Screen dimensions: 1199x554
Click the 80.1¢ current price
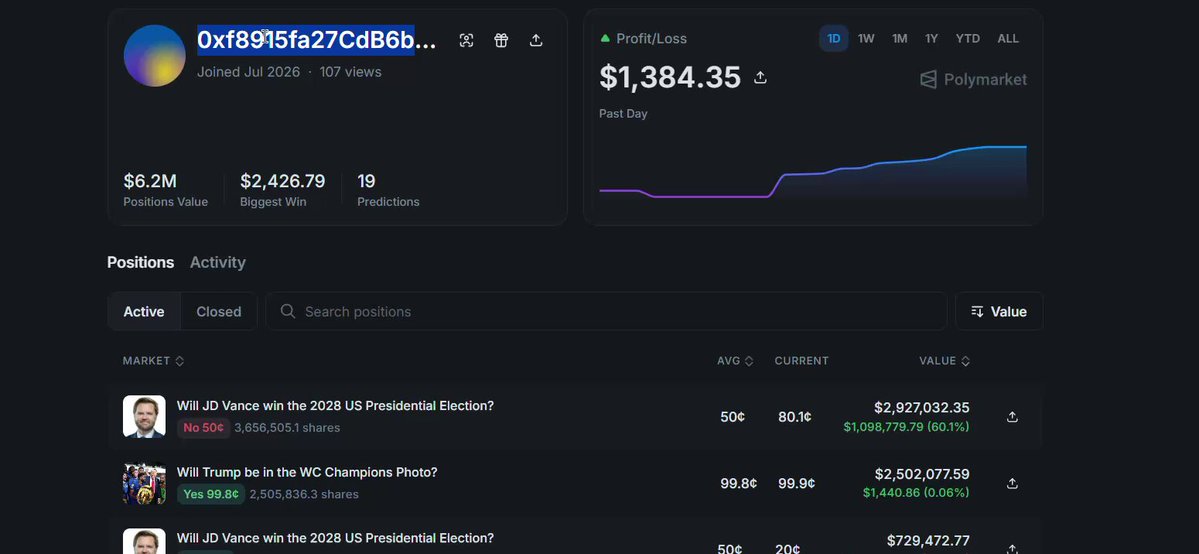coord(794,417)
